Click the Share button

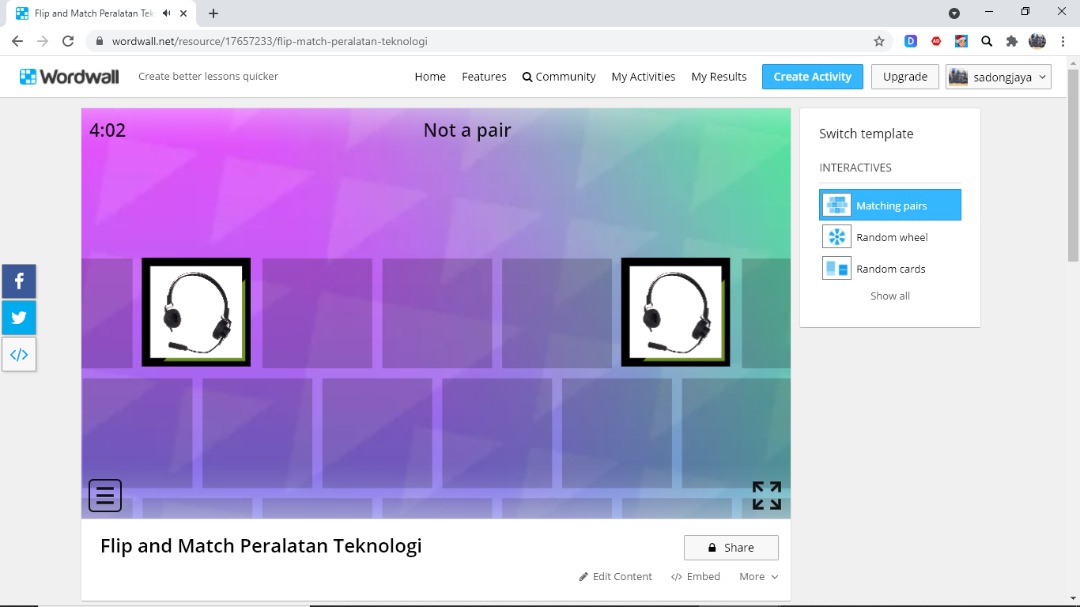731,548
